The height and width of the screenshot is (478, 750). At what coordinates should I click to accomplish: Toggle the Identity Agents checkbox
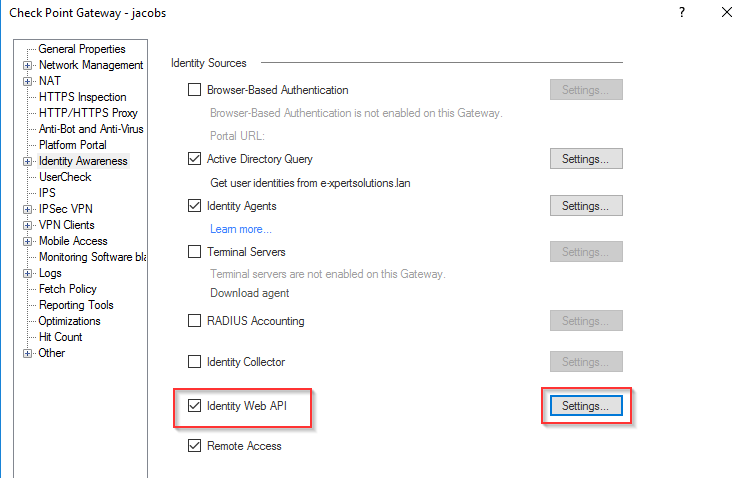(195, 206)
